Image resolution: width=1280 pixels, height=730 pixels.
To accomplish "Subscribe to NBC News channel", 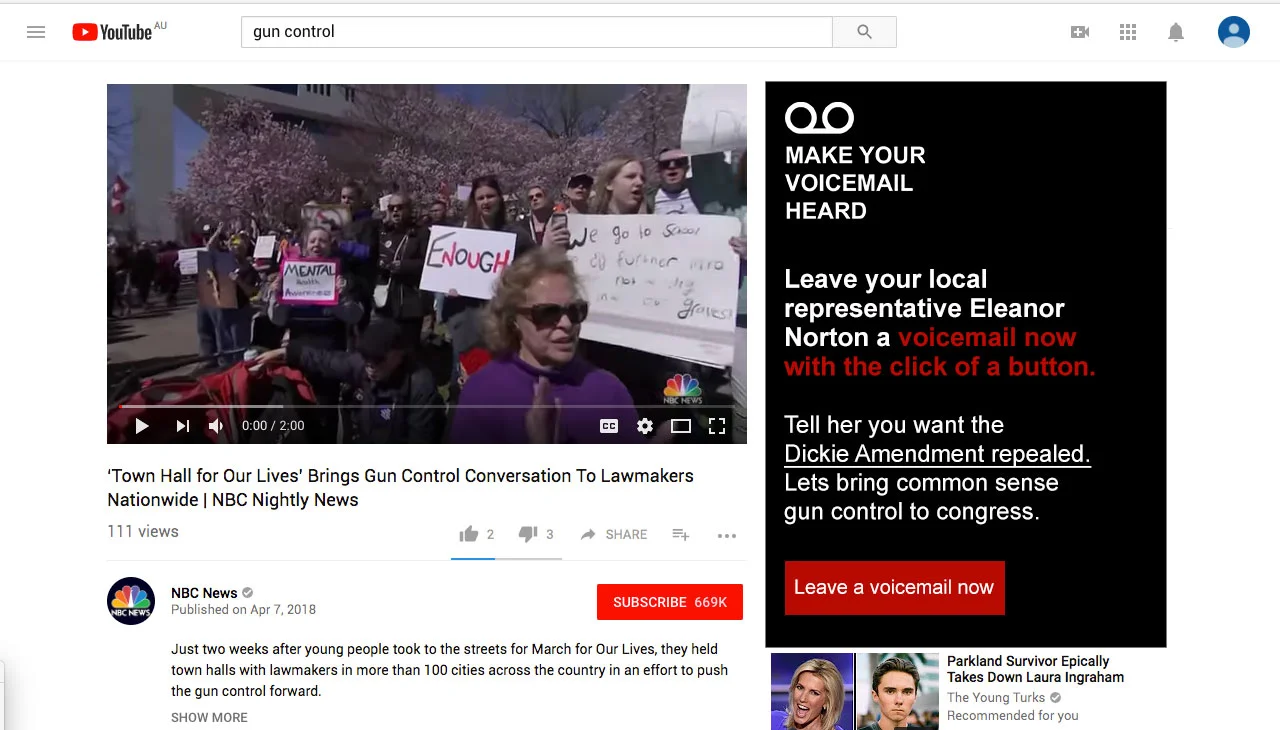I will coord(670,602).
